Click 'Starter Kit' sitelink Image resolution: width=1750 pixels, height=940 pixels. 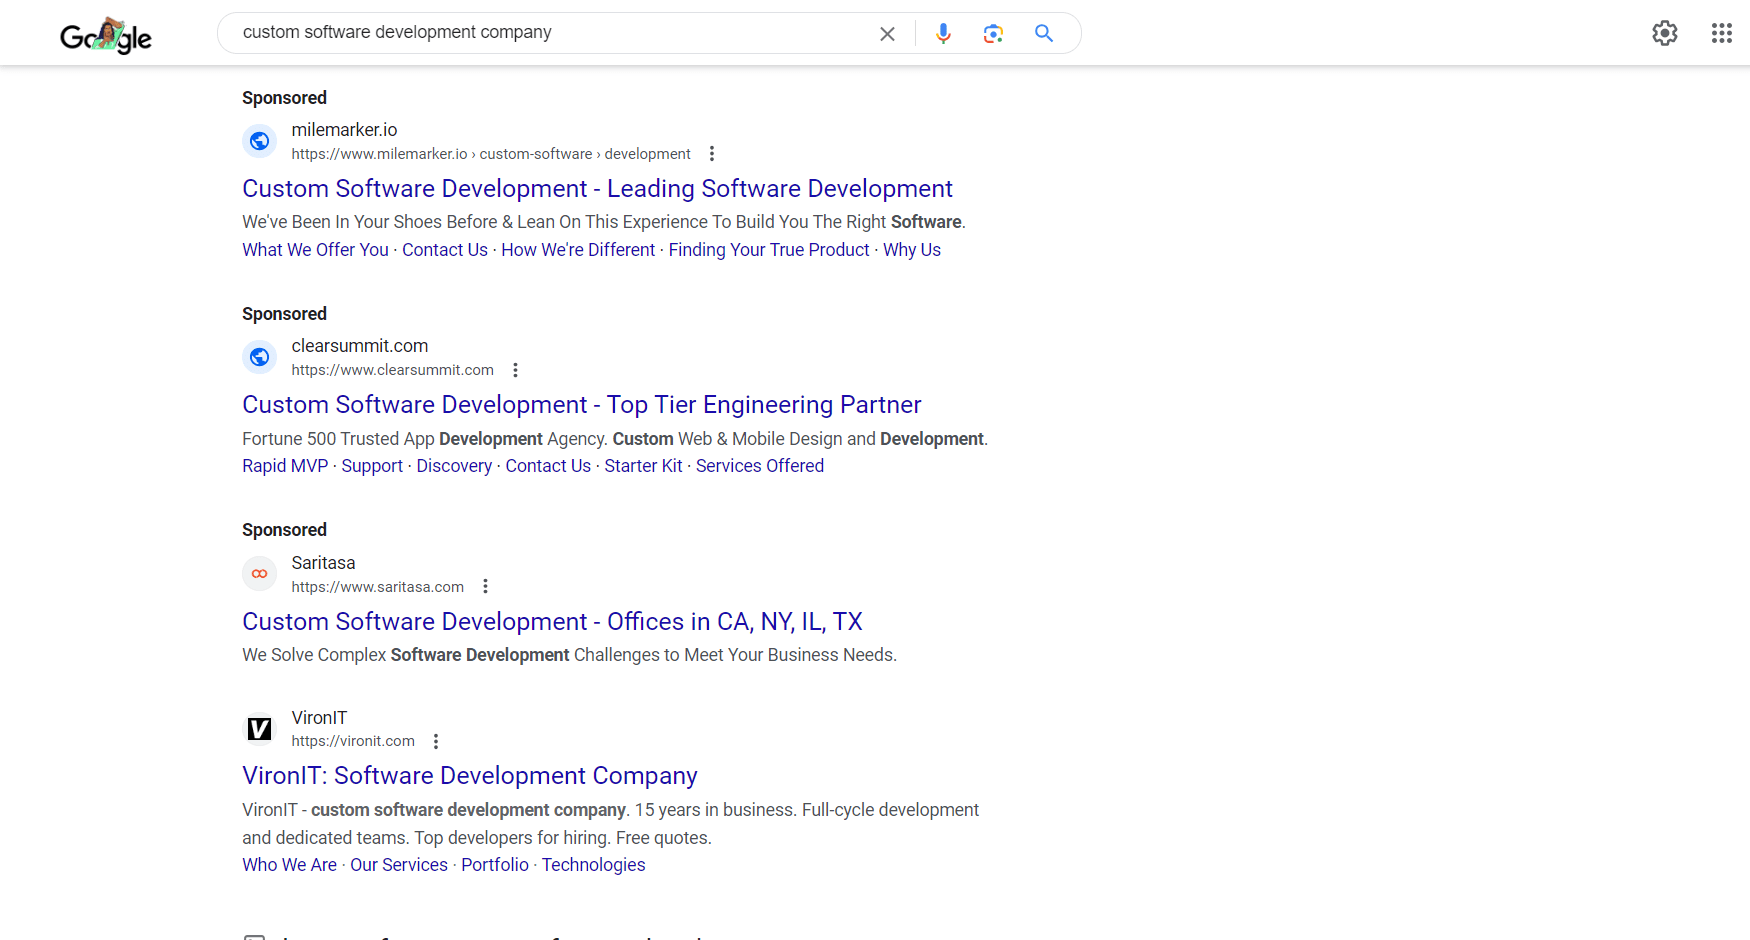pyautogui.click(x=643, y=466)
